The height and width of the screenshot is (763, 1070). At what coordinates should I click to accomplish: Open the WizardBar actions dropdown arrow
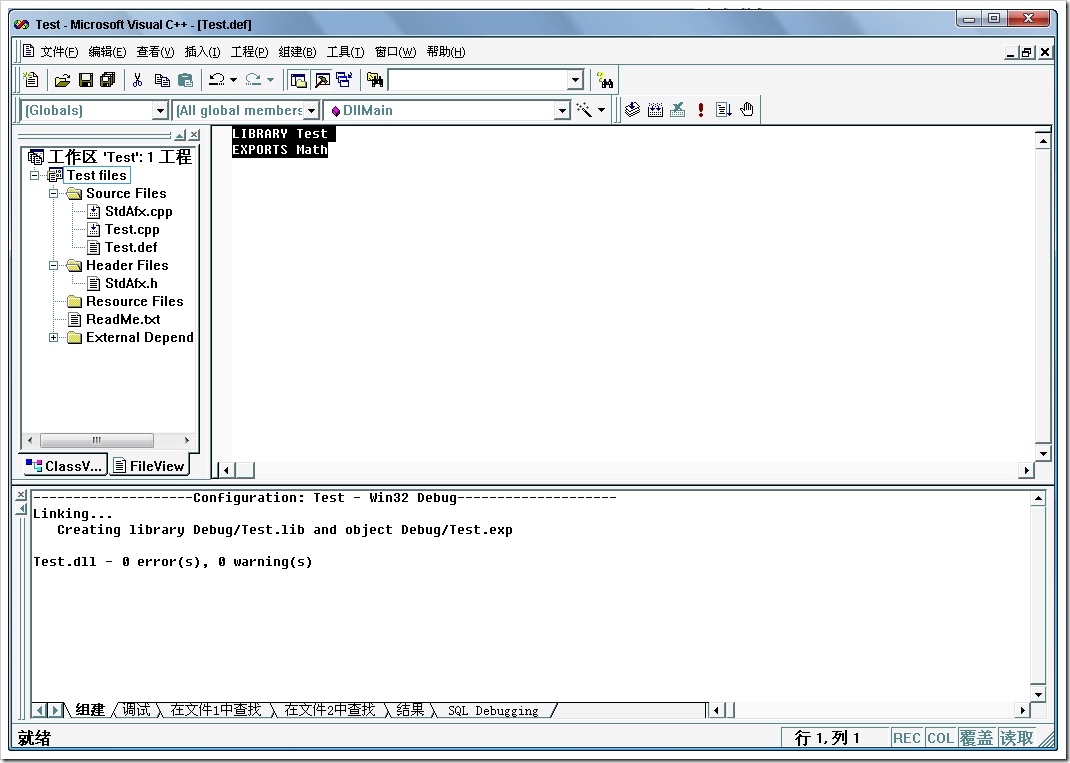coord(601,110)
